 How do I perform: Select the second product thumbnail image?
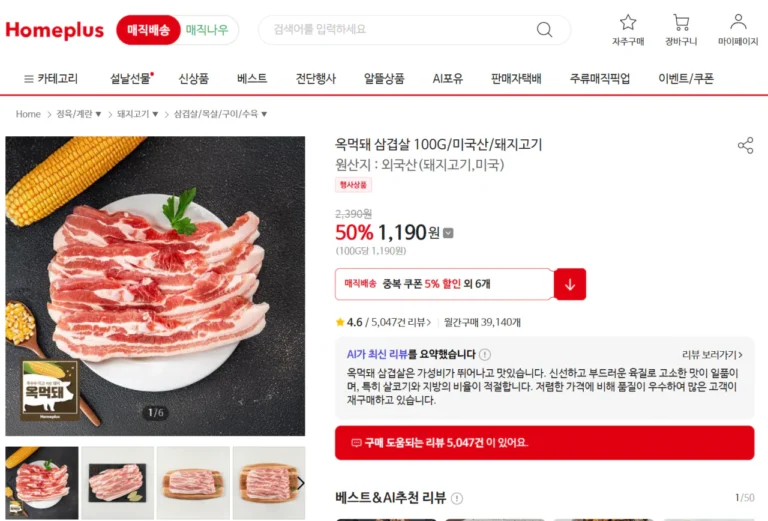[x=118, y=482]
